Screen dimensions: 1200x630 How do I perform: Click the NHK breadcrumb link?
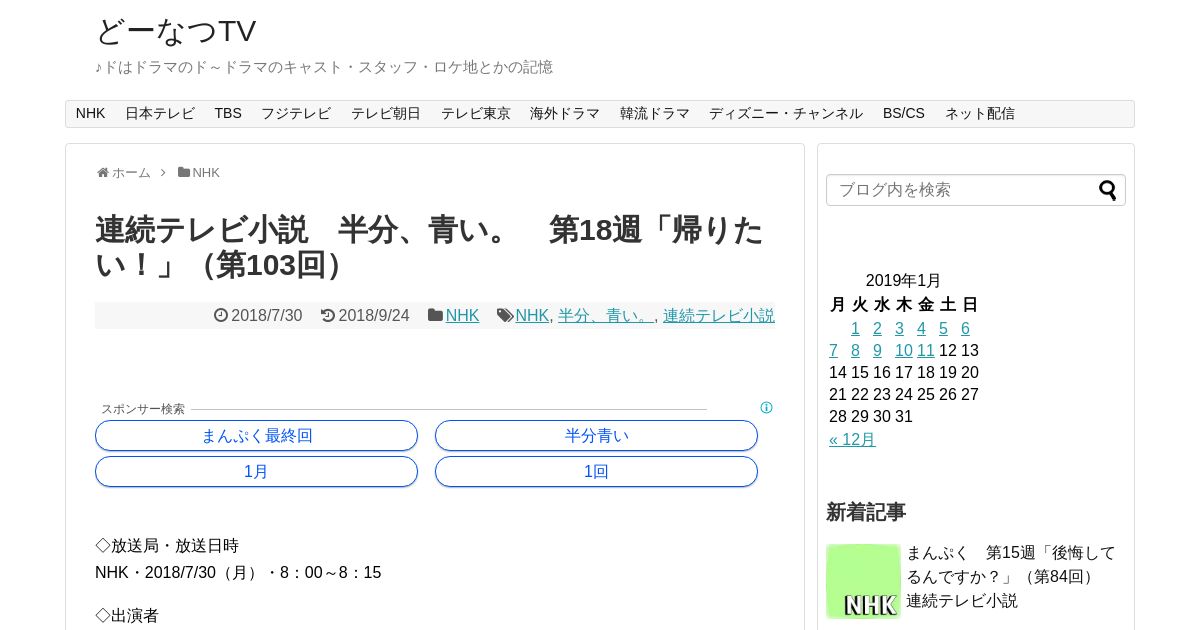(x=206, y=173)
